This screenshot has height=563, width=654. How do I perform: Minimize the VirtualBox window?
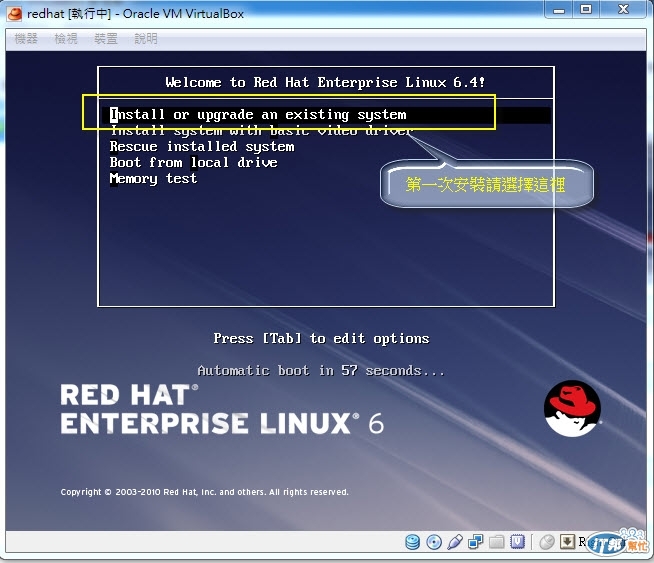559,10
